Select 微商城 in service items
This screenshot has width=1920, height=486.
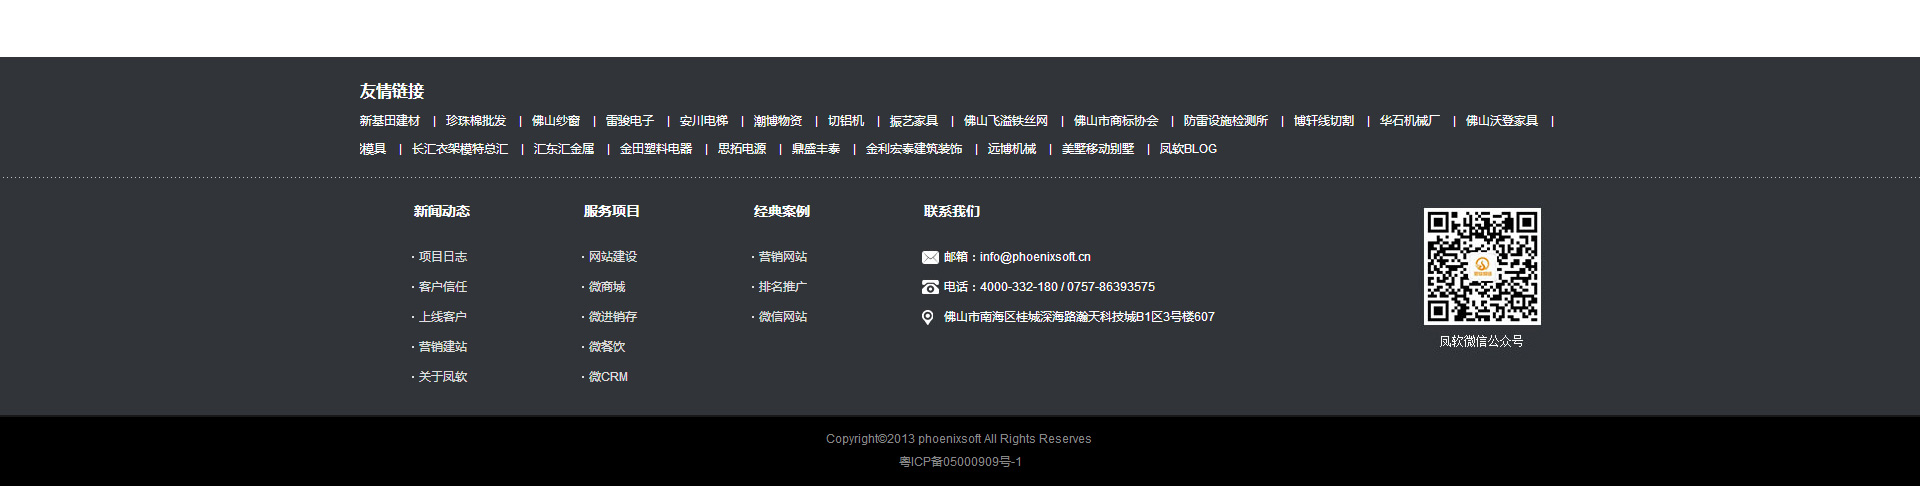tap(606, 287)
